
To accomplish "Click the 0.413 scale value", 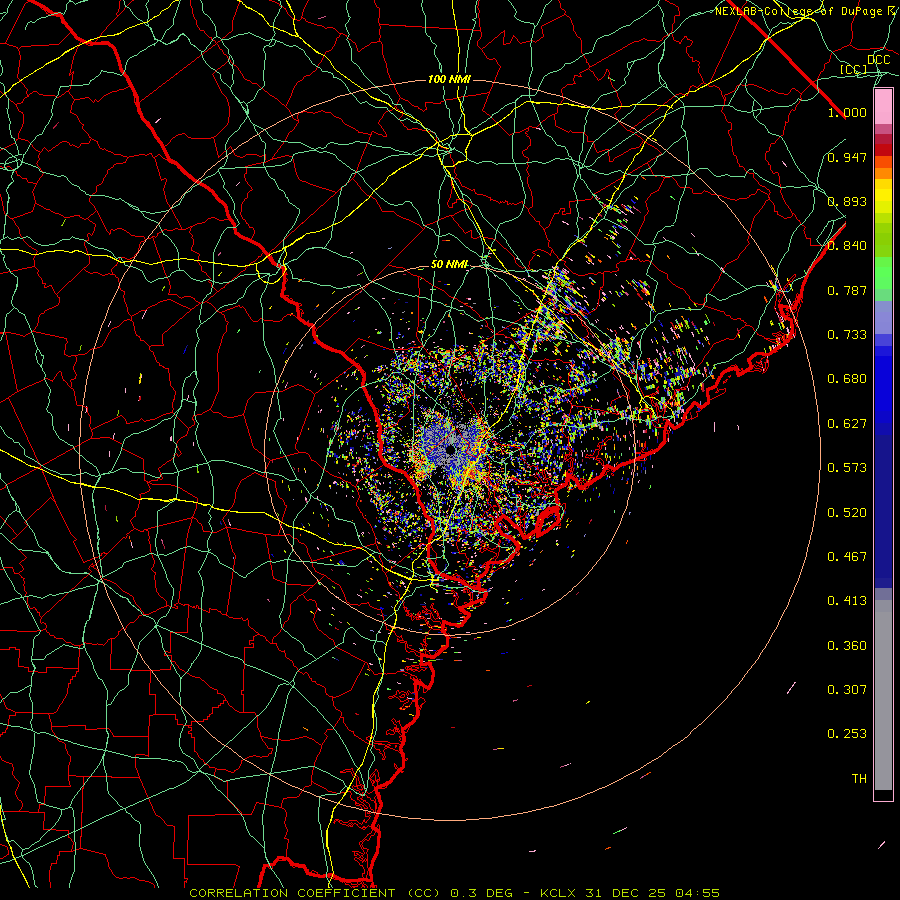I will [x=847, y=601].
